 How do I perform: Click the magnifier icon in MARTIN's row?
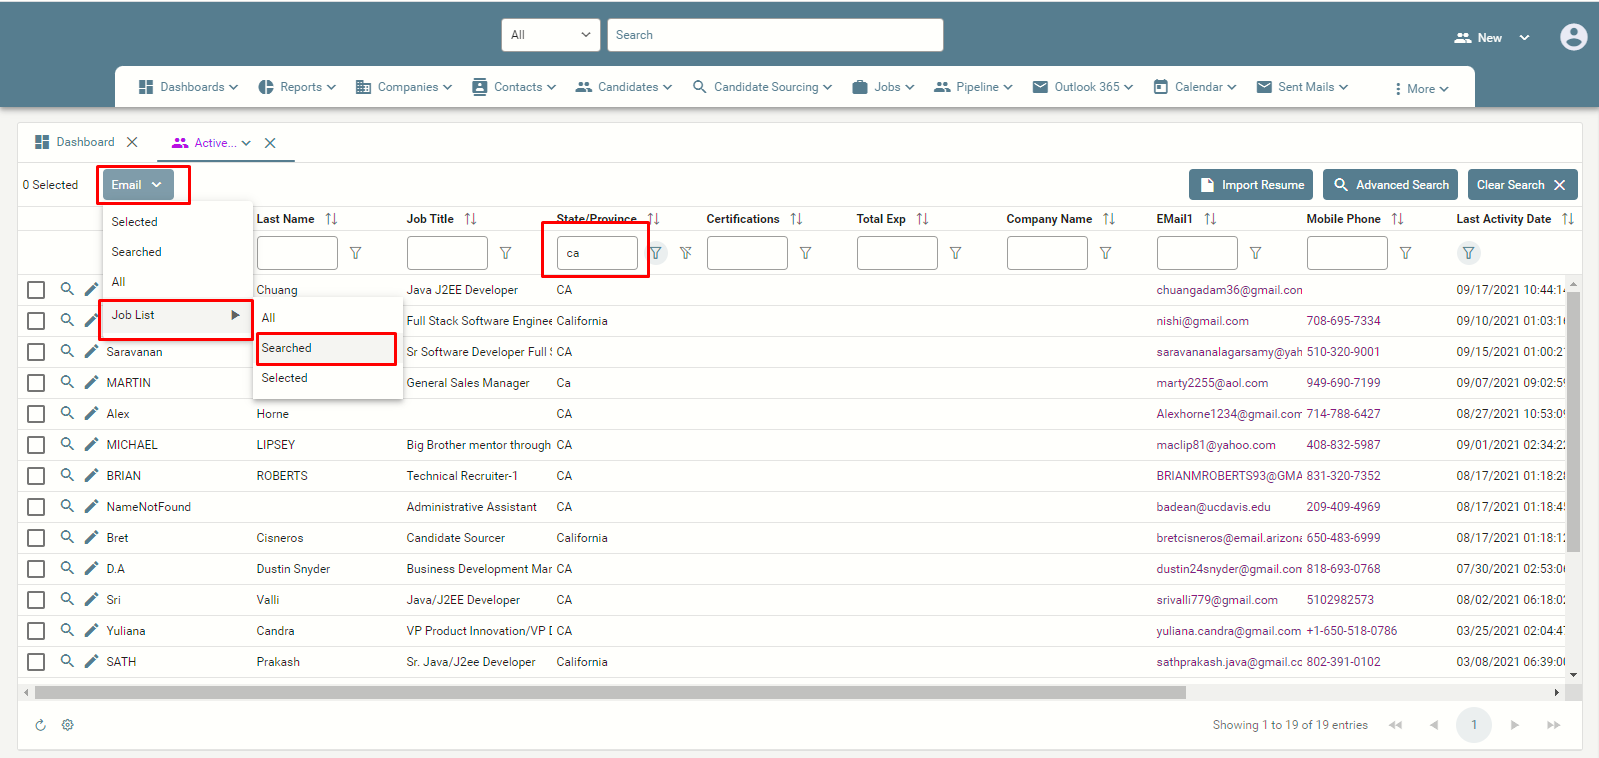pos(67,382)
